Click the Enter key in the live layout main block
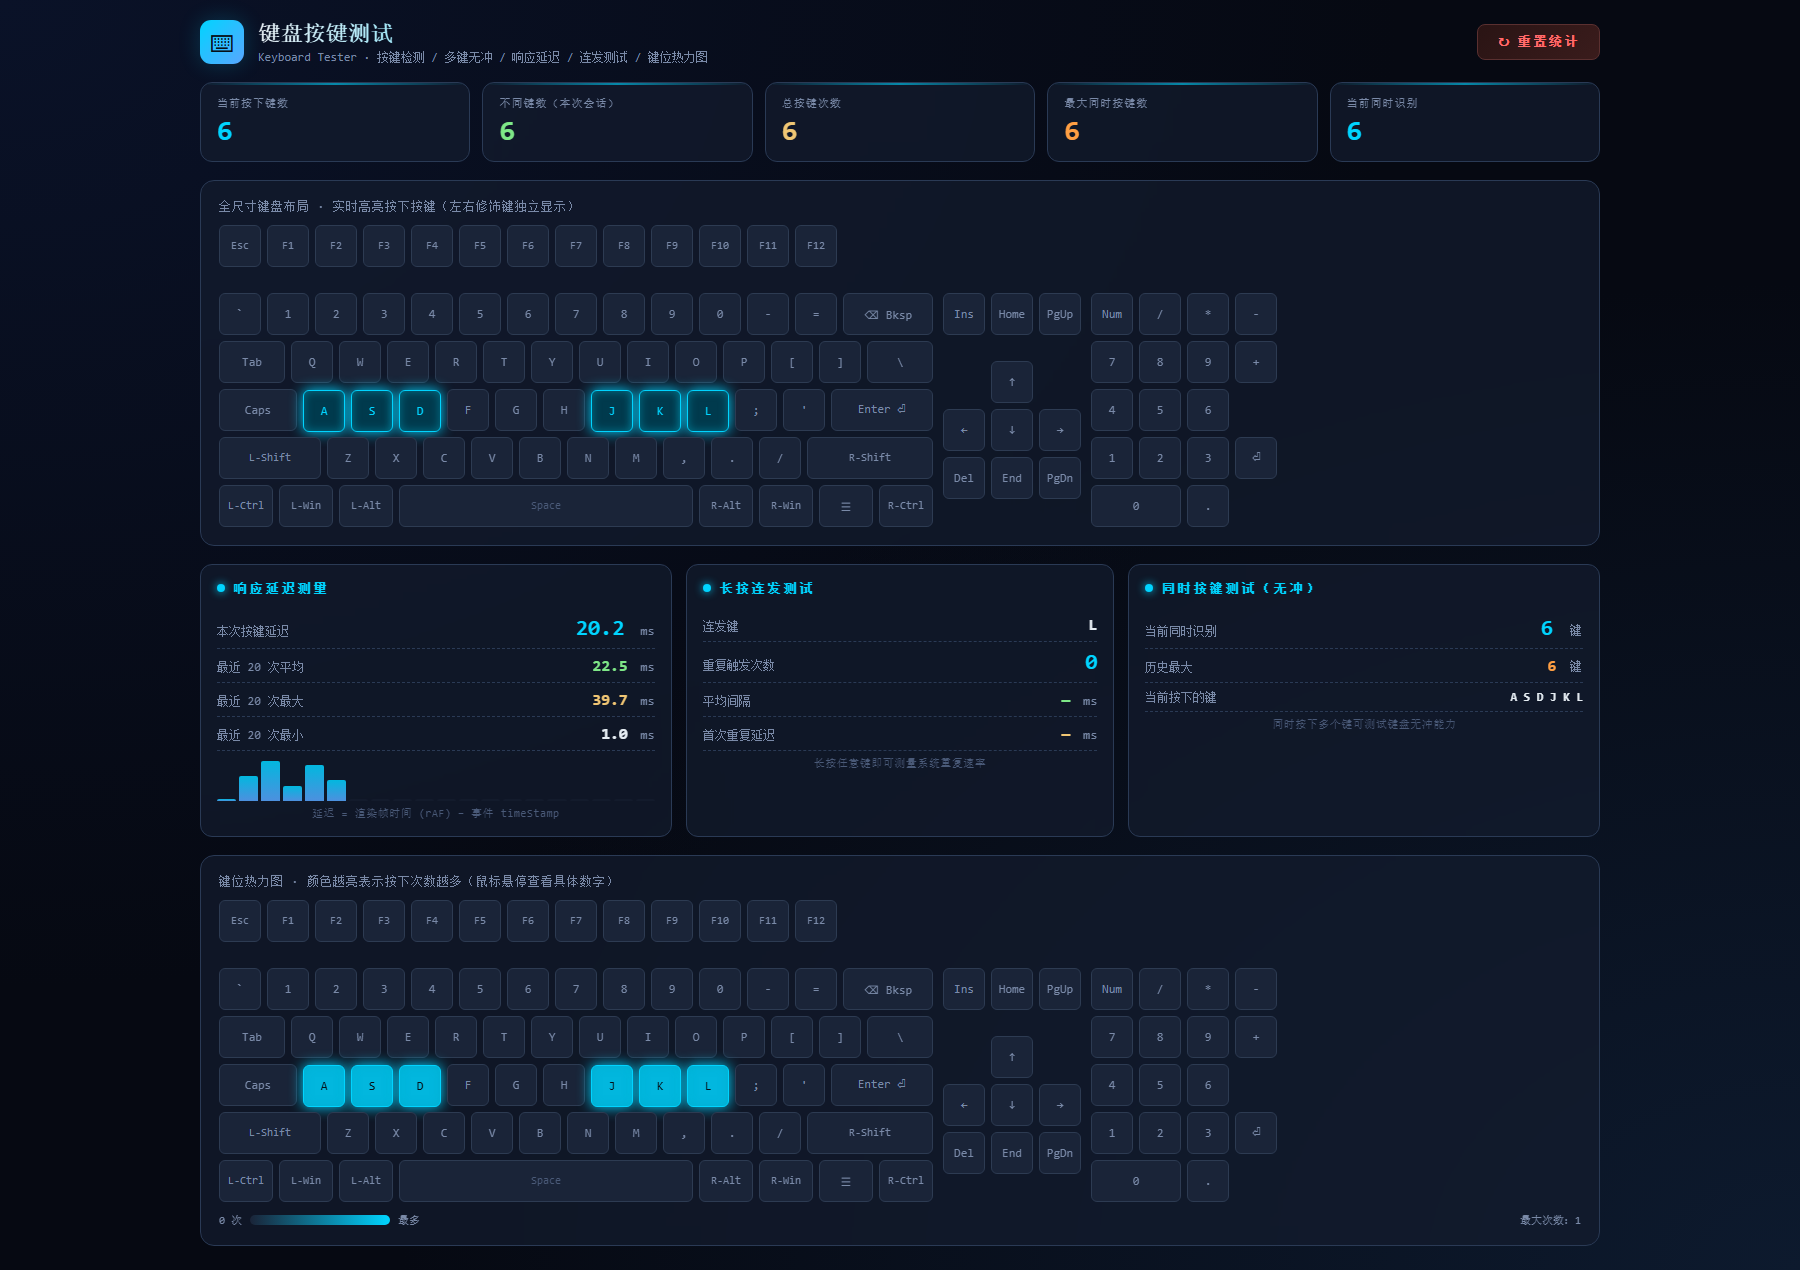The width and height of the screenshot is (1800, 1270). (x=882, y=410)
